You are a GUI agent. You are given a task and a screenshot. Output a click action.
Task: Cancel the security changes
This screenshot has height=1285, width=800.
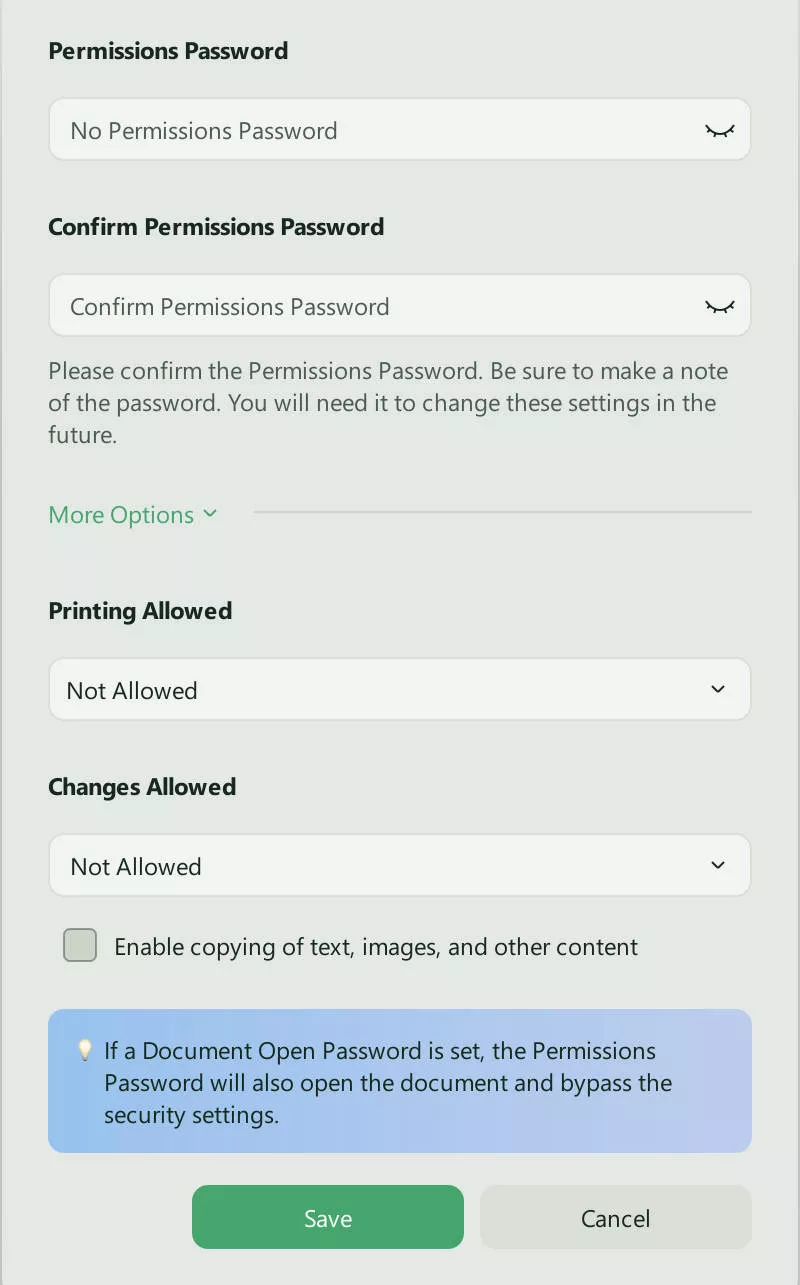coord(615,1217)
